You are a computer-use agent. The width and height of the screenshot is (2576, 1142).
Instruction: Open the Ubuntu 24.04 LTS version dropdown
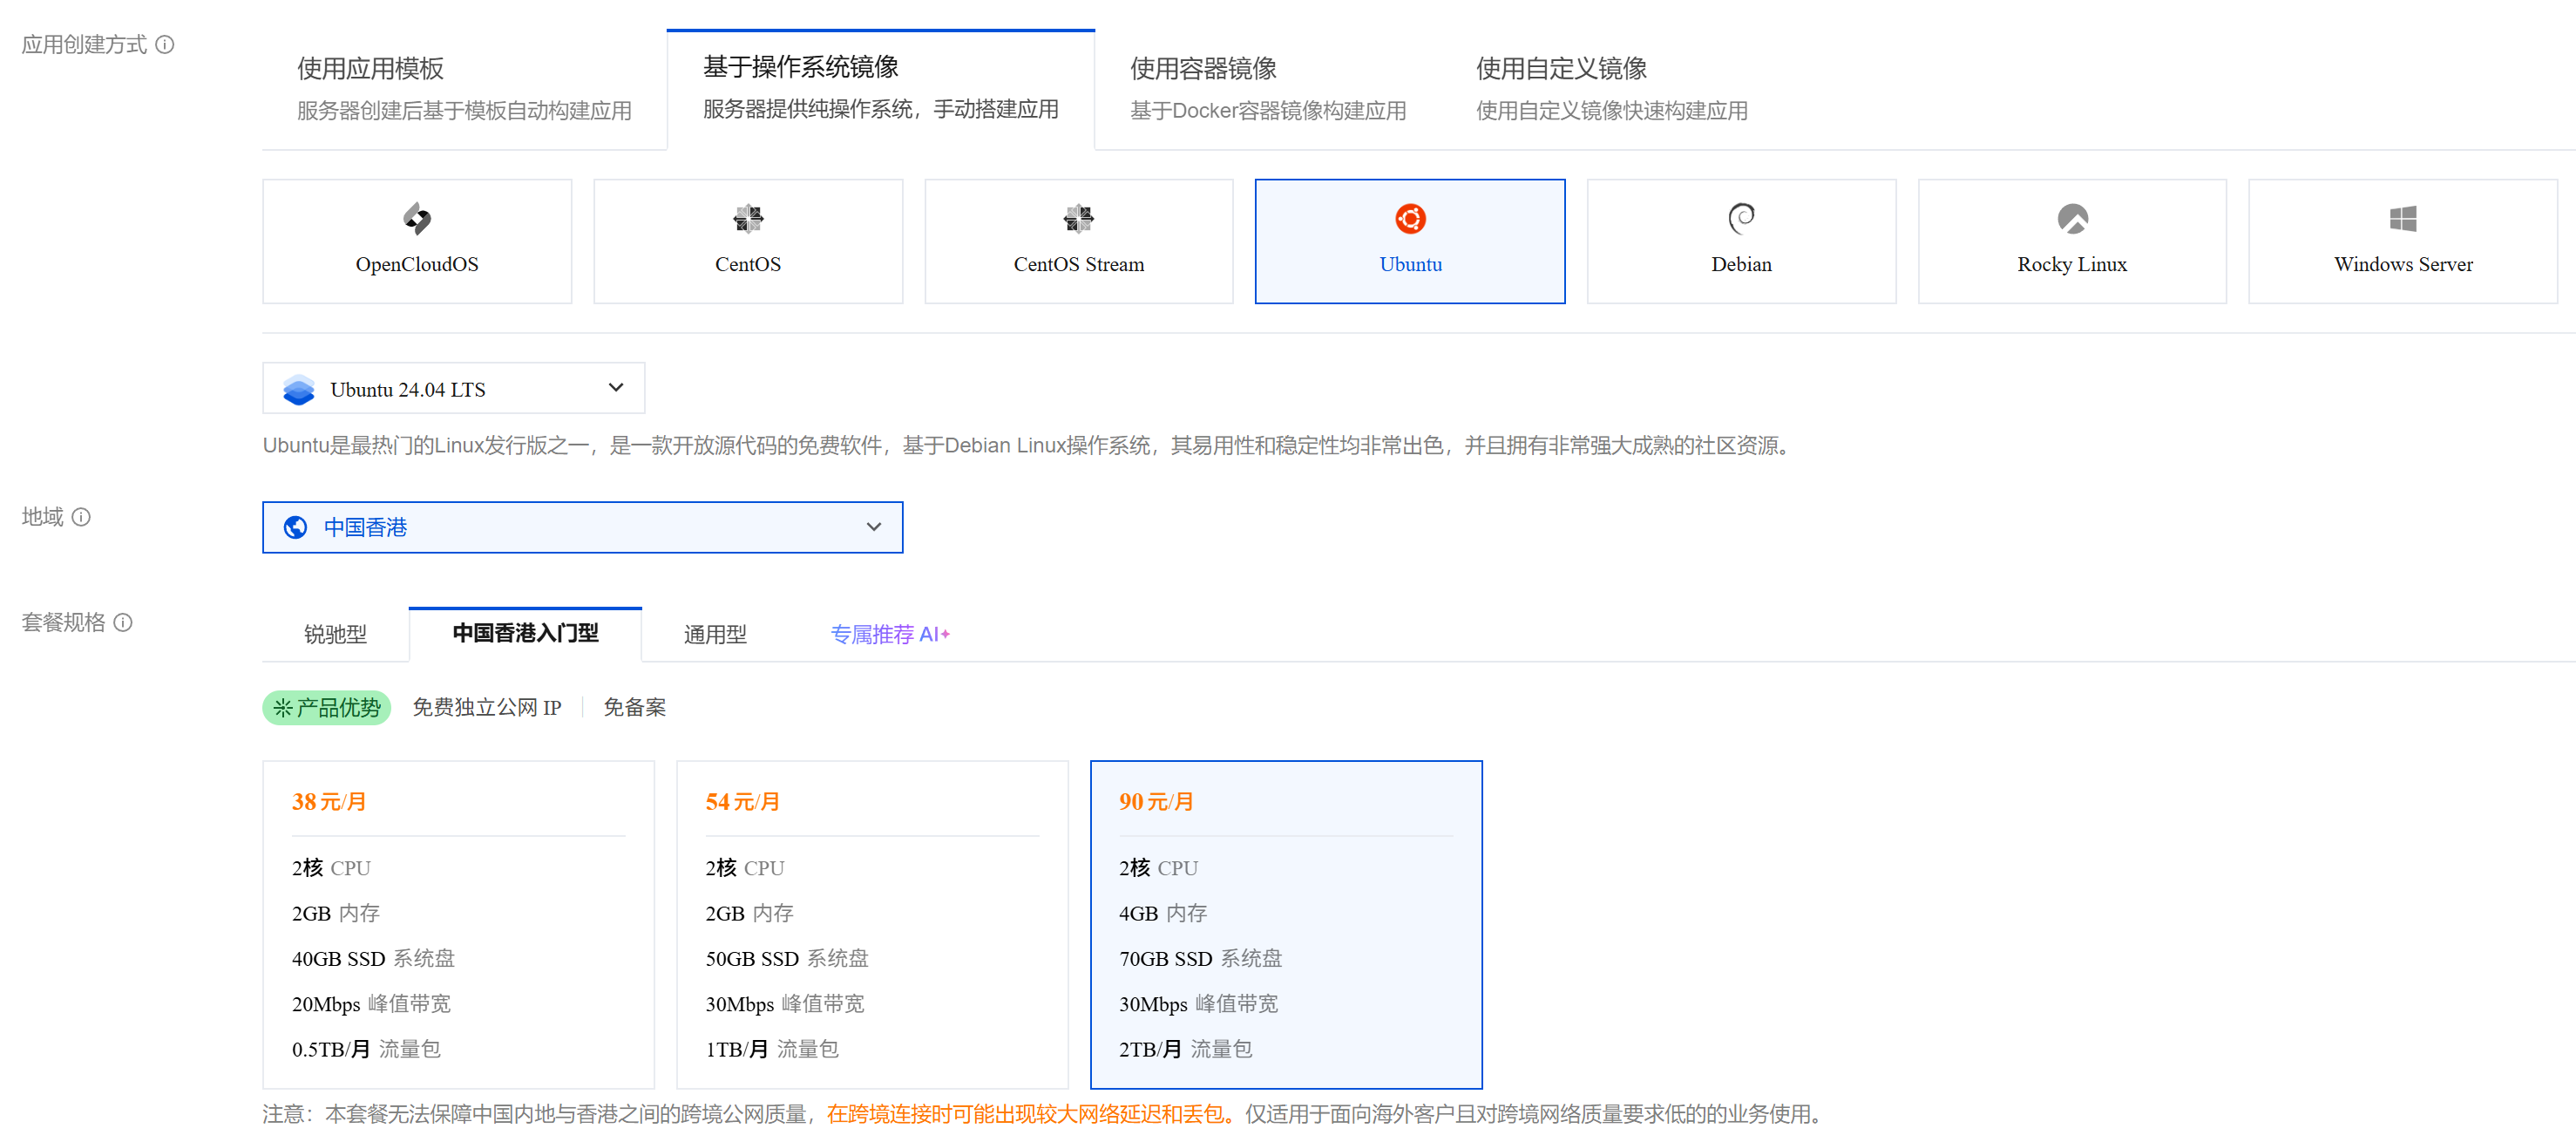(453, 388)
